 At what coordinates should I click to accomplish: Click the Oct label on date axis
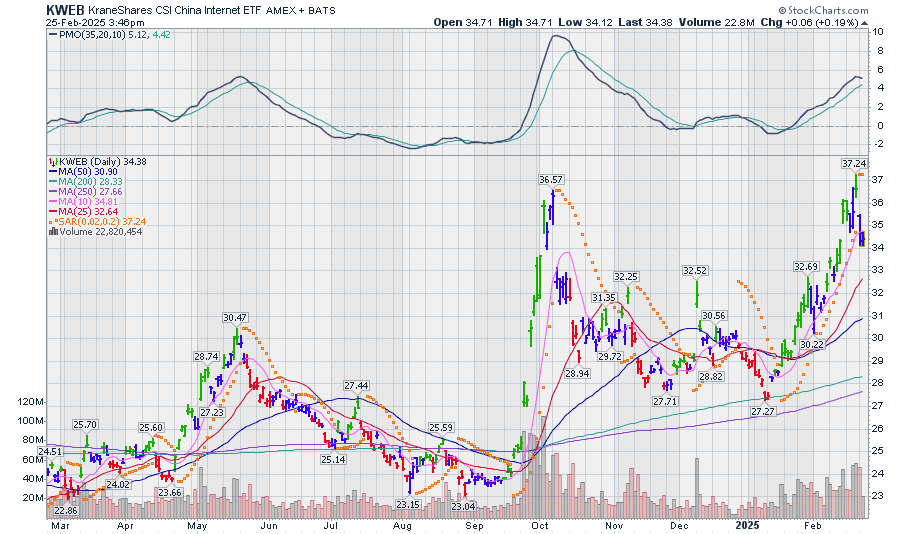click(x=540, y=523)
